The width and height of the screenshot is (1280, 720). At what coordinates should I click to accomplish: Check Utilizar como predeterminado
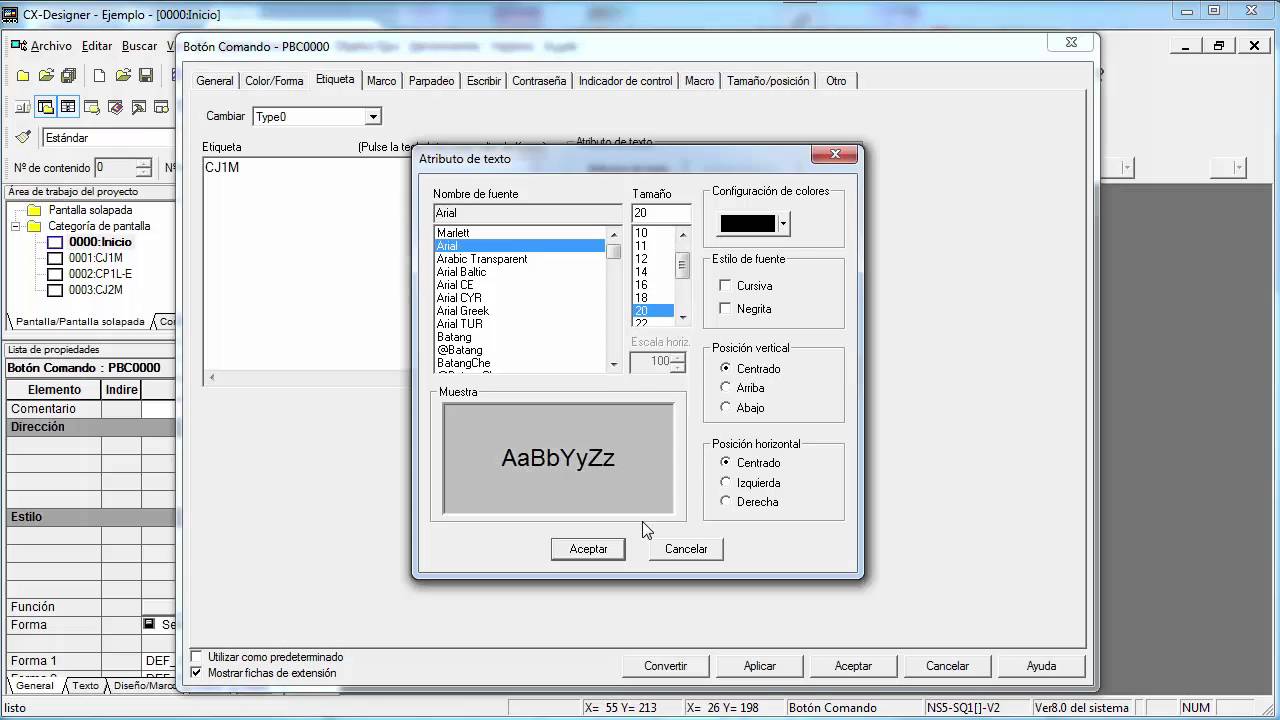point(196,657)
